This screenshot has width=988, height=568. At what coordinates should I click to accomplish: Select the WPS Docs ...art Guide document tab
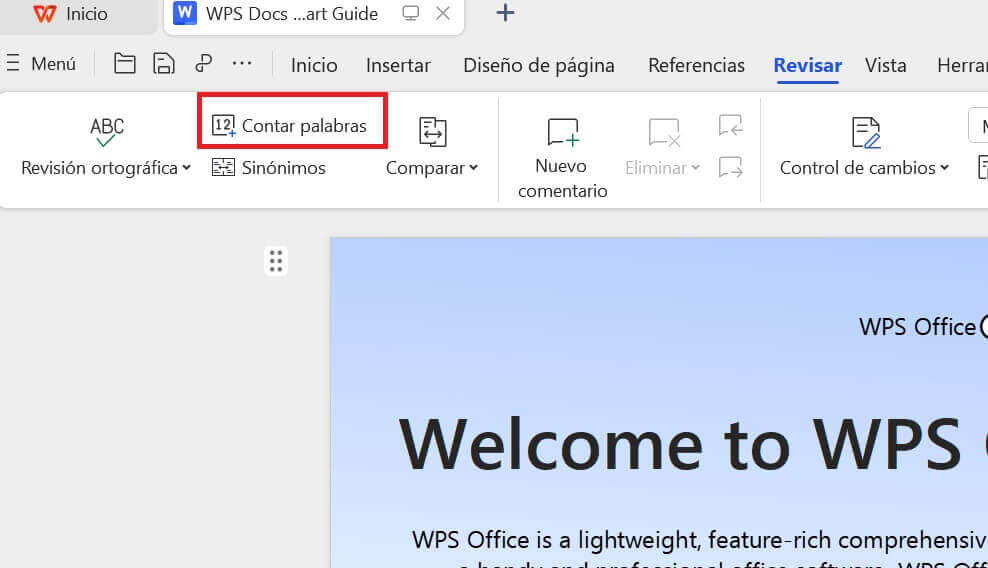(x=292, y=14)
